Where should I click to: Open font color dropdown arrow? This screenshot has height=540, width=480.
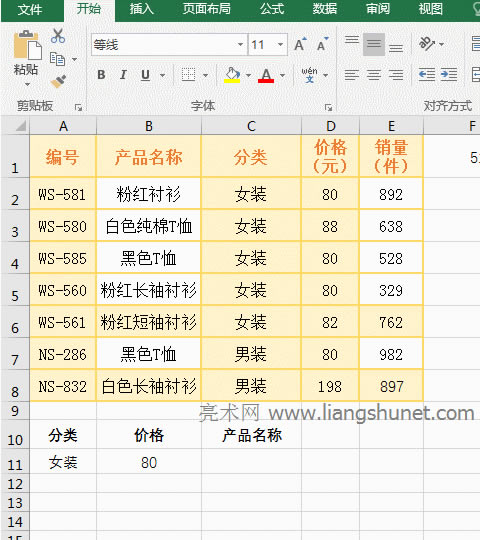coord(282,75)
